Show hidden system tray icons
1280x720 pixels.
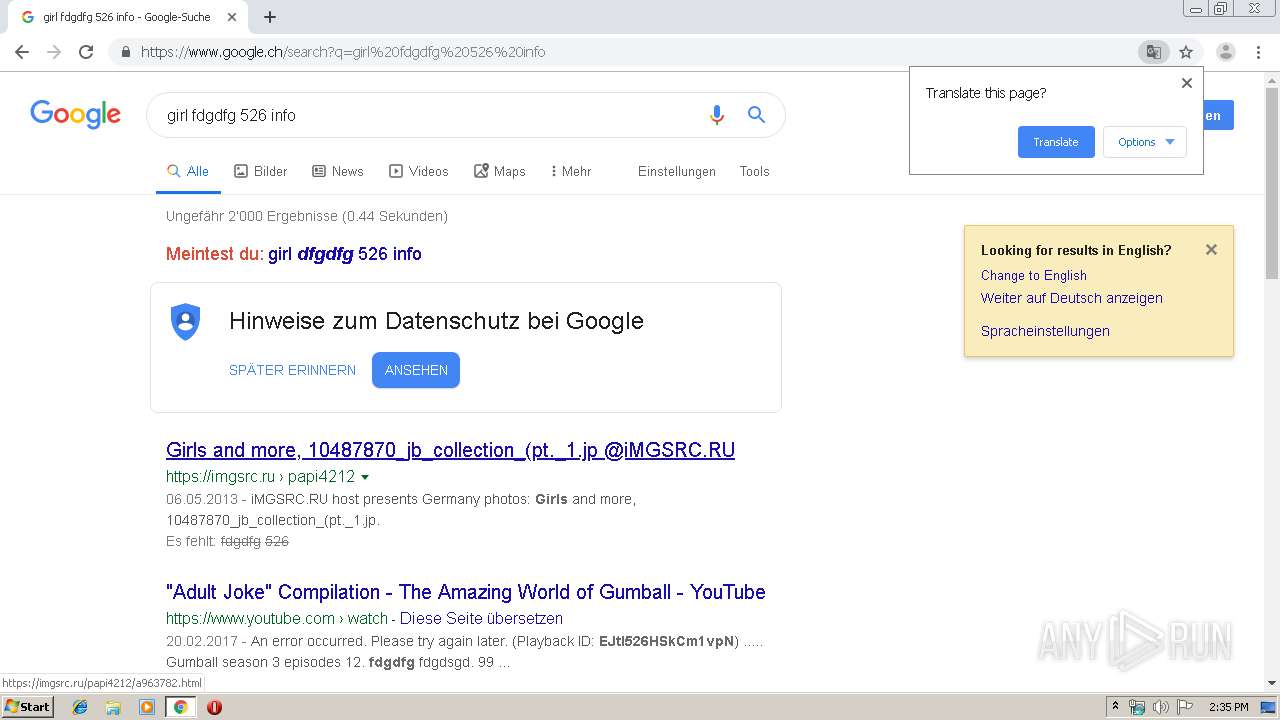pyautogui.click(x=1116, y=707)
